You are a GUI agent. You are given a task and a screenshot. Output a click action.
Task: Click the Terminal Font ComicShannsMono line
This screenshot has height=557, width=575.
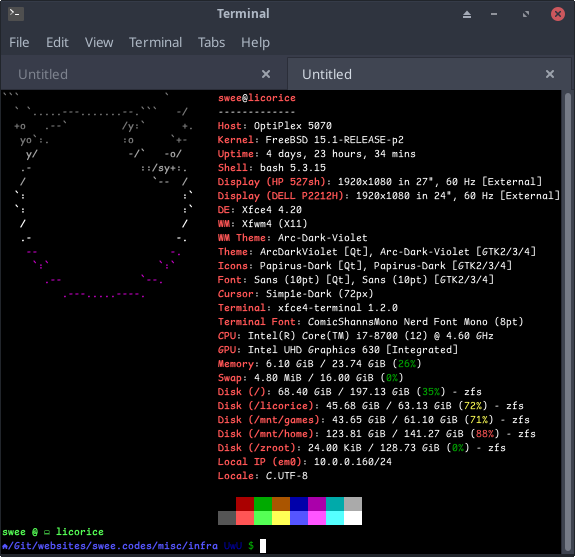point(370,322)
